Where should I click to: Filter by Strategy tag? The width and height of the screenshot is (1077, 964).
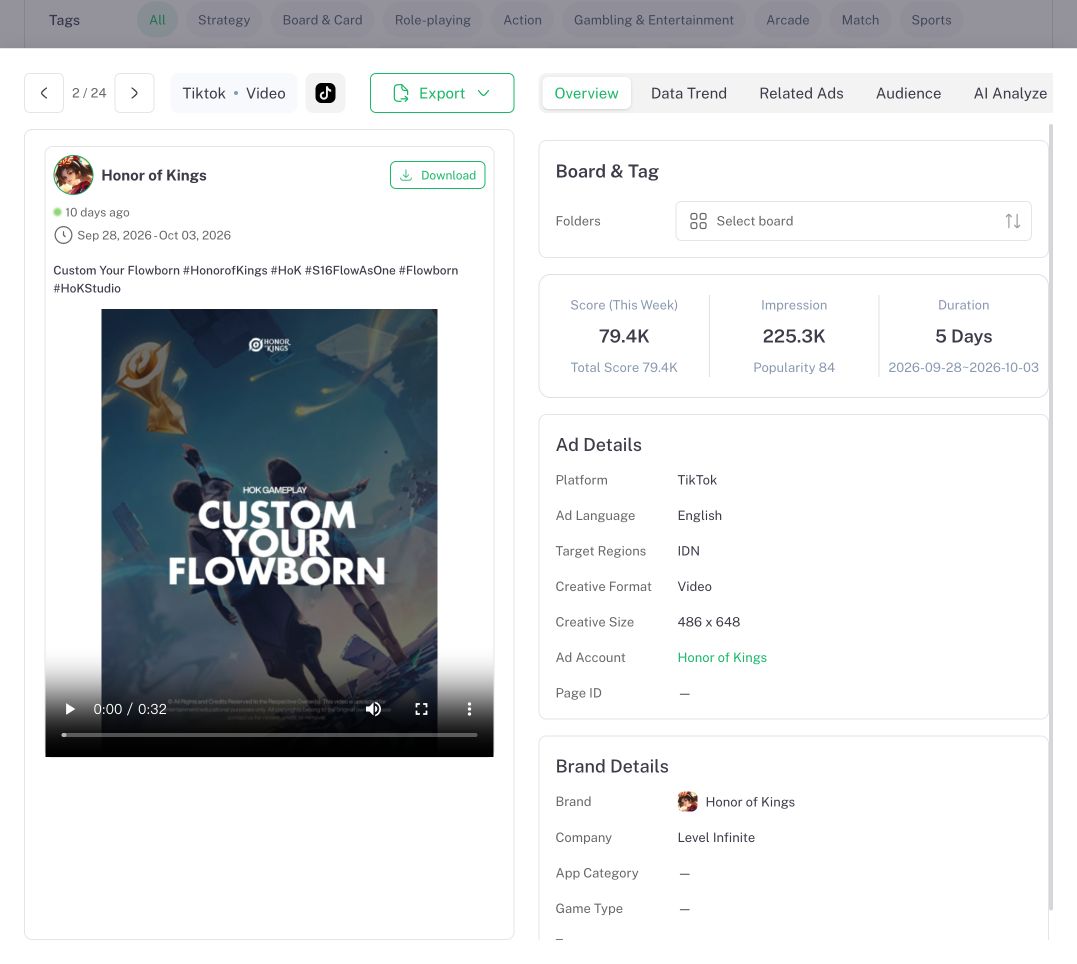click(x=224, y=20)
